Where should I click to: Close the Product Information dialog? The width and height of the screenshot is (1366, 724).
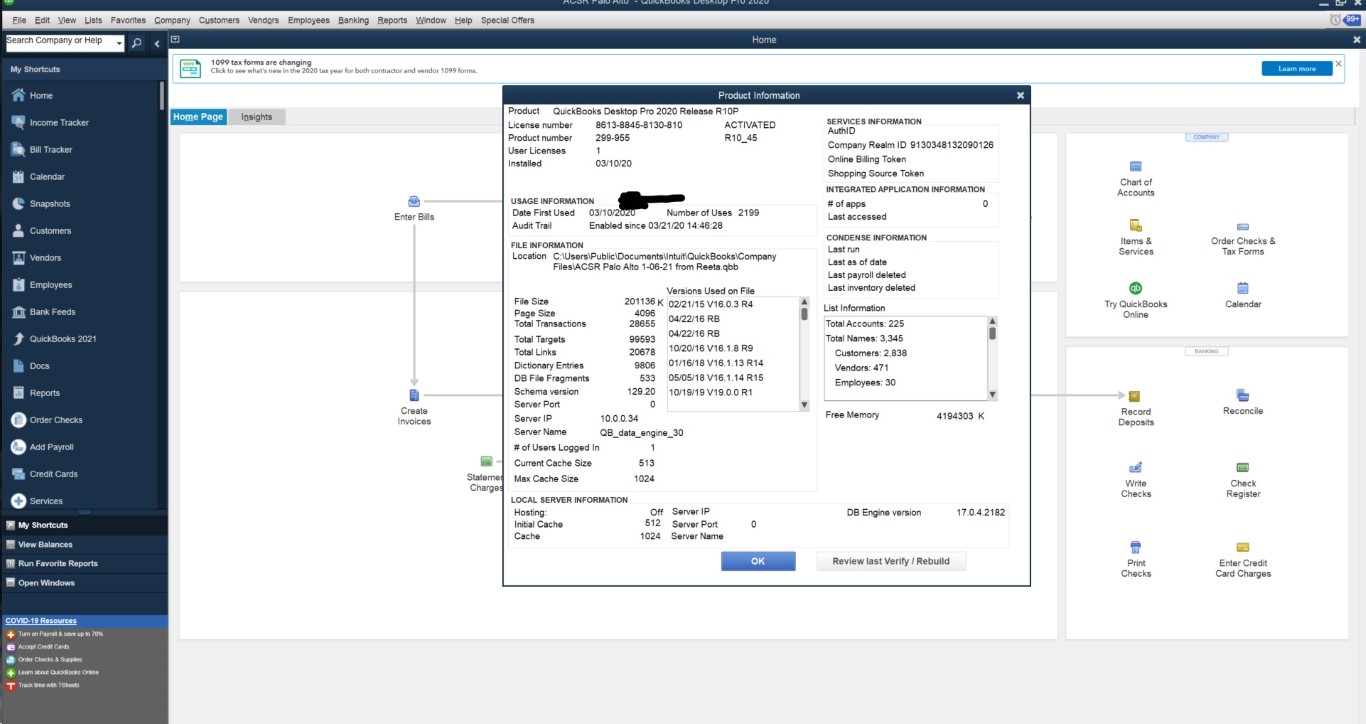click(1020, 95)
